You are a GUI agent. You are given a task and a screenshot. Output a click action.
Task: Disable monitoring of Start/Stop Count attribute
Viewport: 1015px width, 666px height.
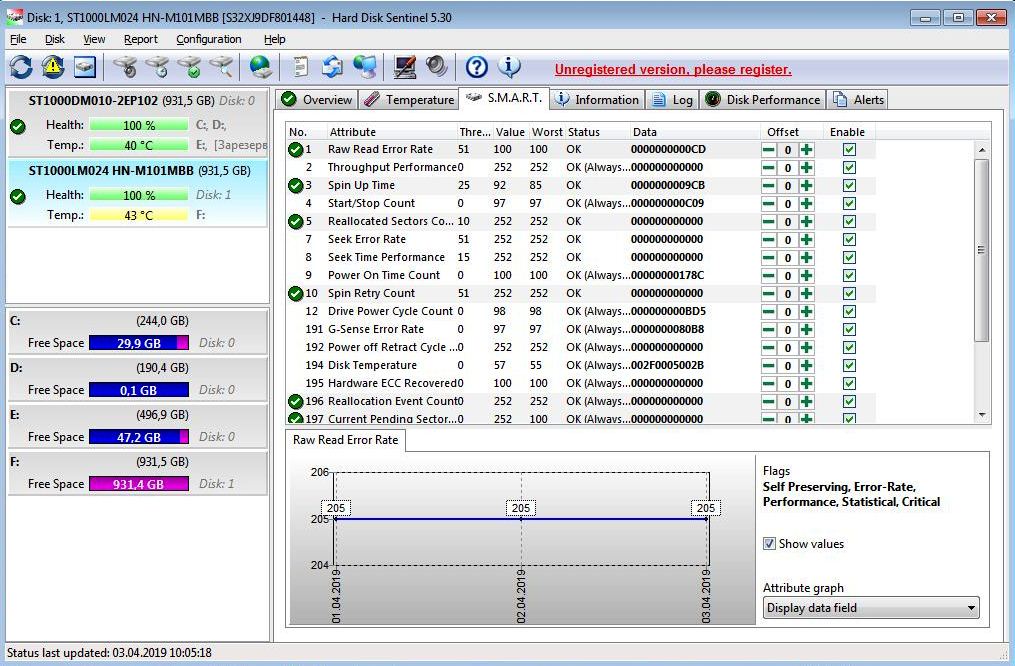click(849, 204)
